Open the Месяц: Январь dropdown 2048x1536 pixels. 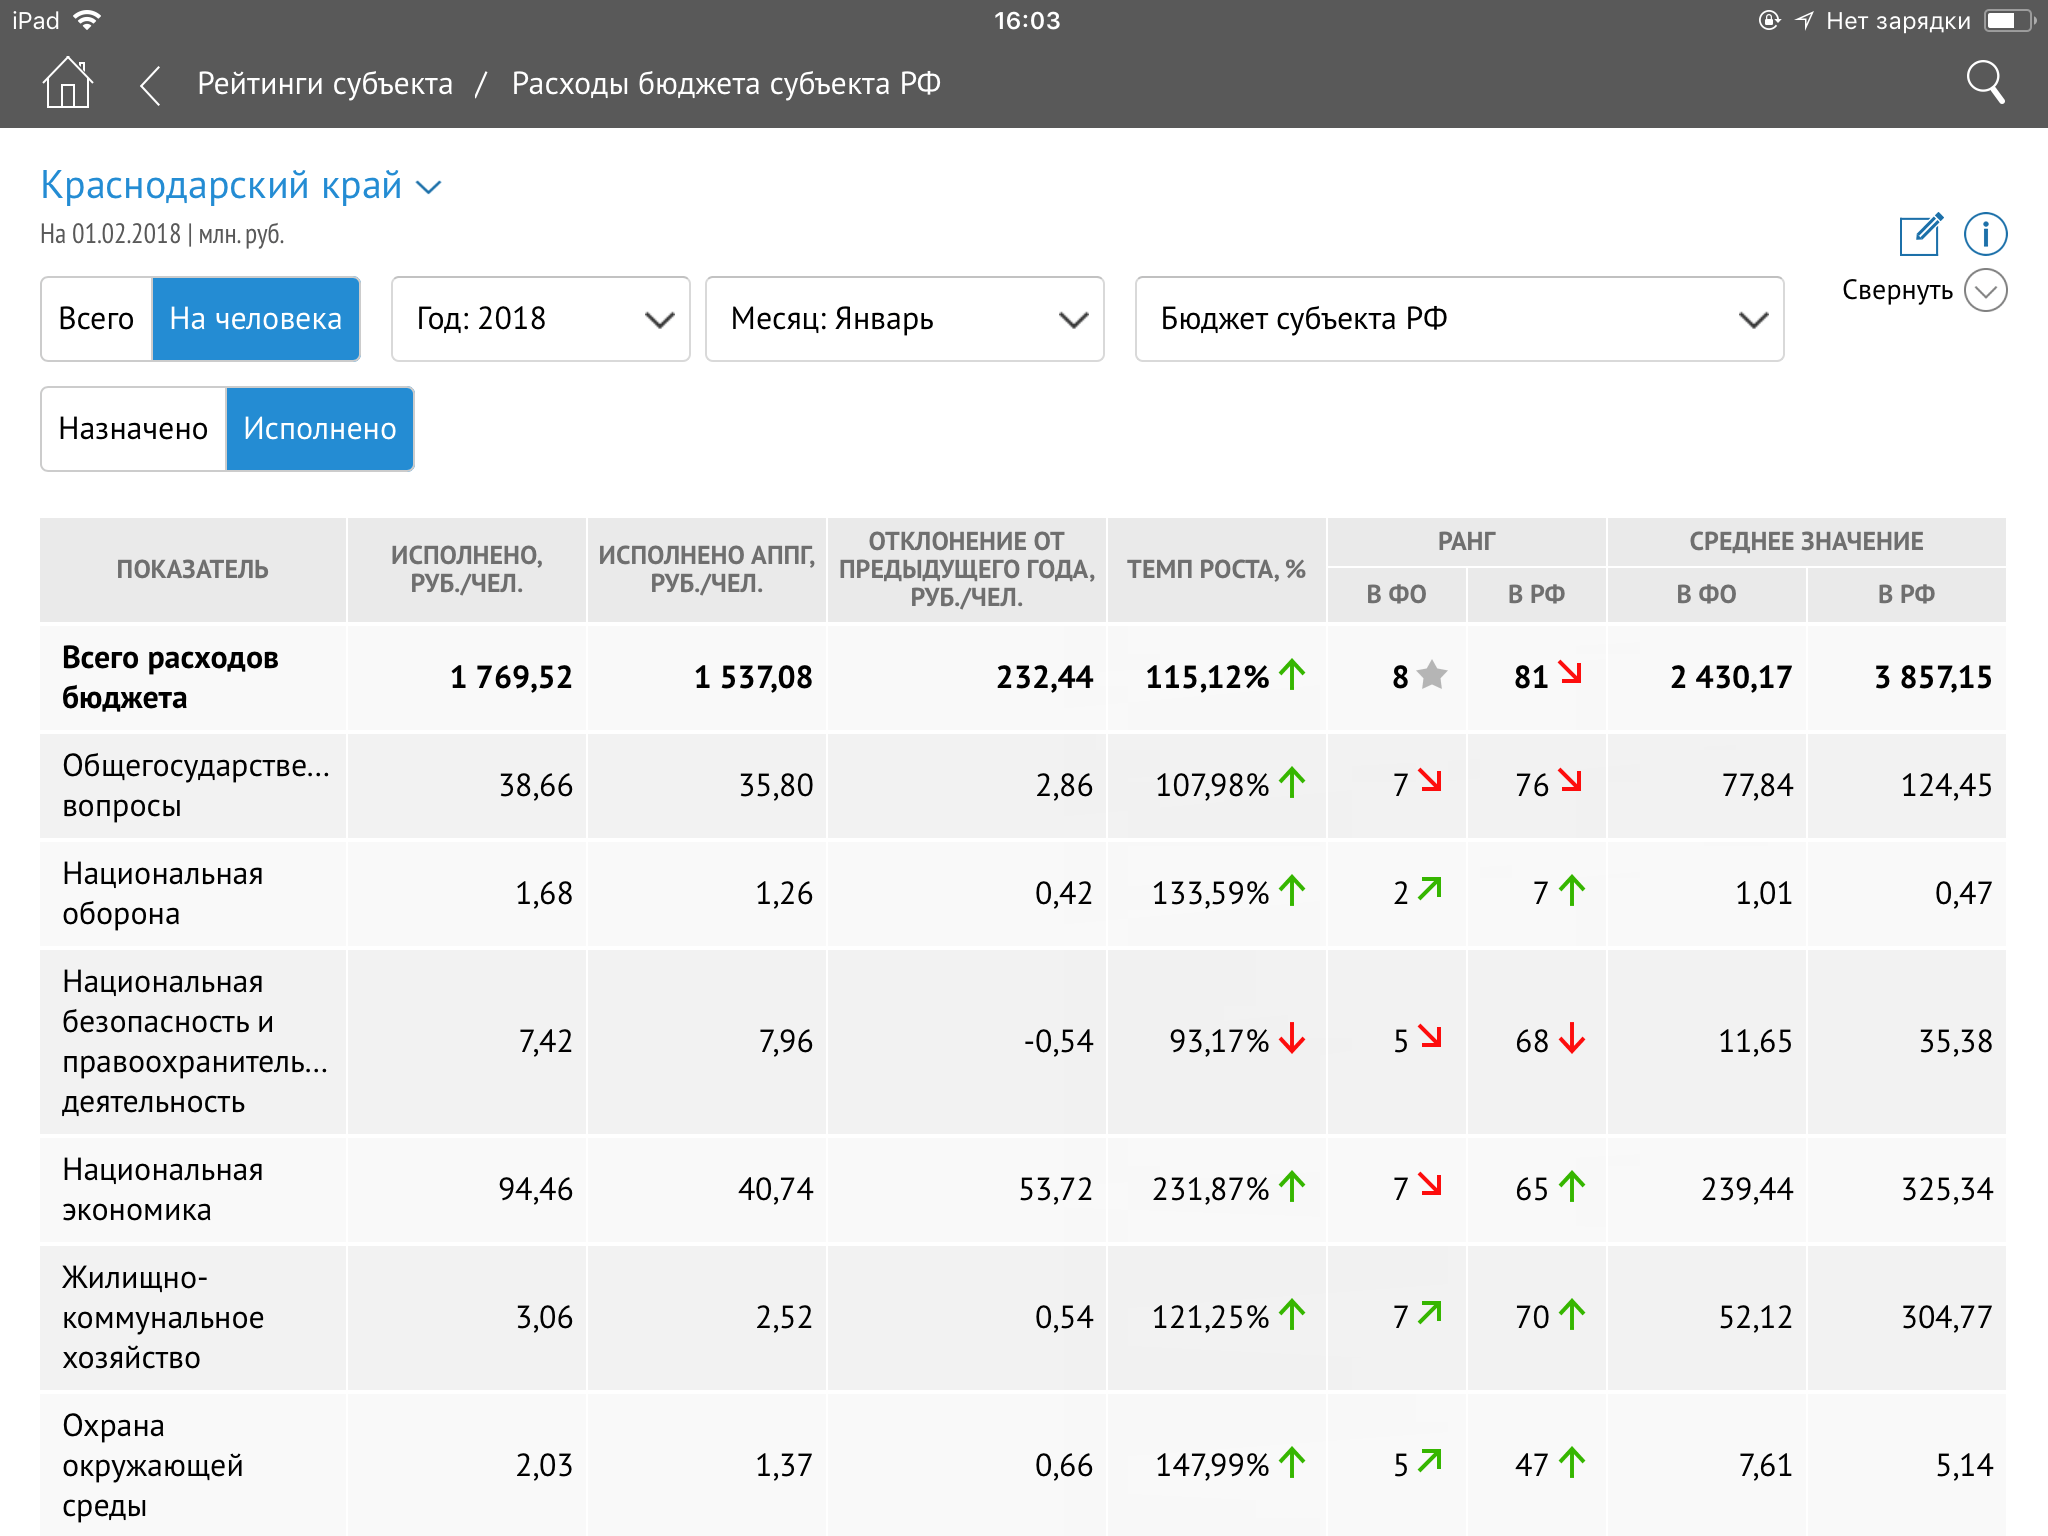point(904,319)
